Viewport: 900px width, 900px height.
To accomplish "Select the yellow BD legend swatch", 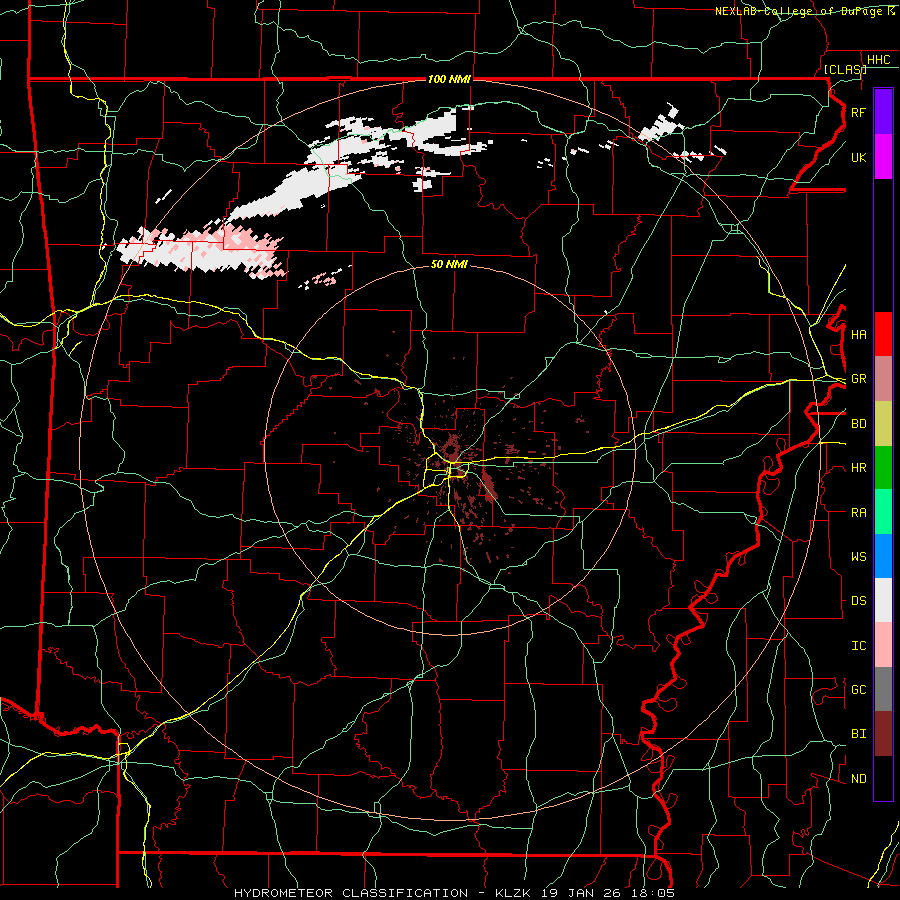I will 883,424.
